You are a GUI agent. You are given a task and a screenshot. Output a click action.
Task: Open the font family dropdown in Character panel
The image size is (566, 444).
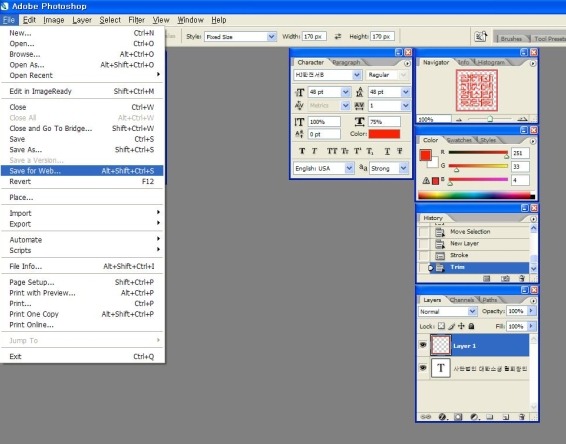[357, 75]
